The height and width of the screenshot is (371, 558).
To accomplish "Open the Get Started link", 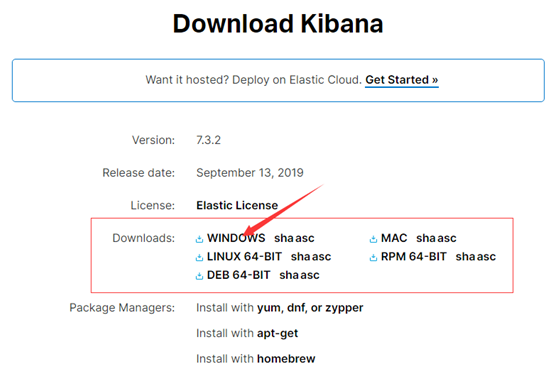I will 401,80.
